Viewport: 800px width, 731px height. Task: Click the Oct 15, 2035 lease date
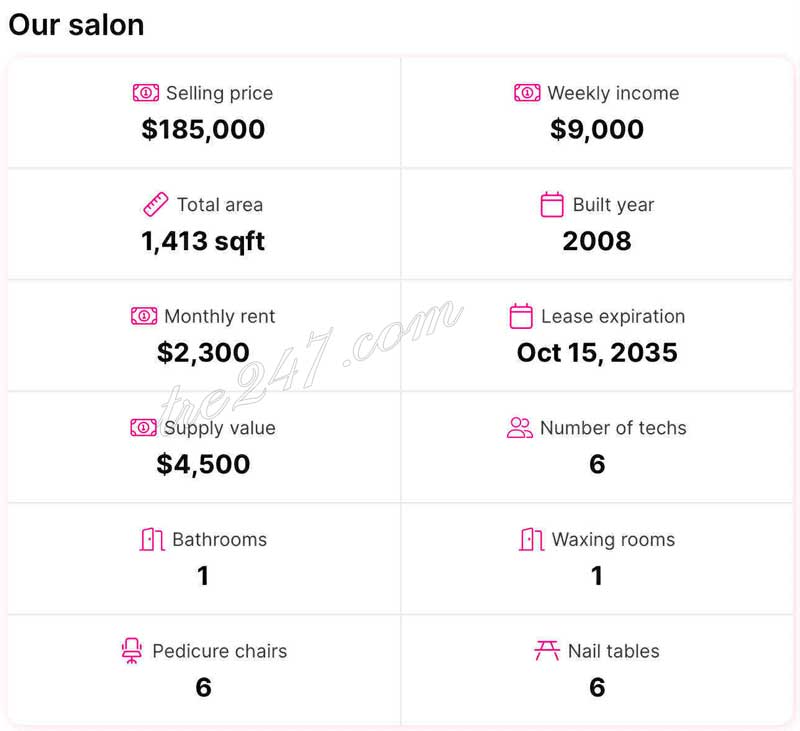pyautogui.click(x=597, y=352)
